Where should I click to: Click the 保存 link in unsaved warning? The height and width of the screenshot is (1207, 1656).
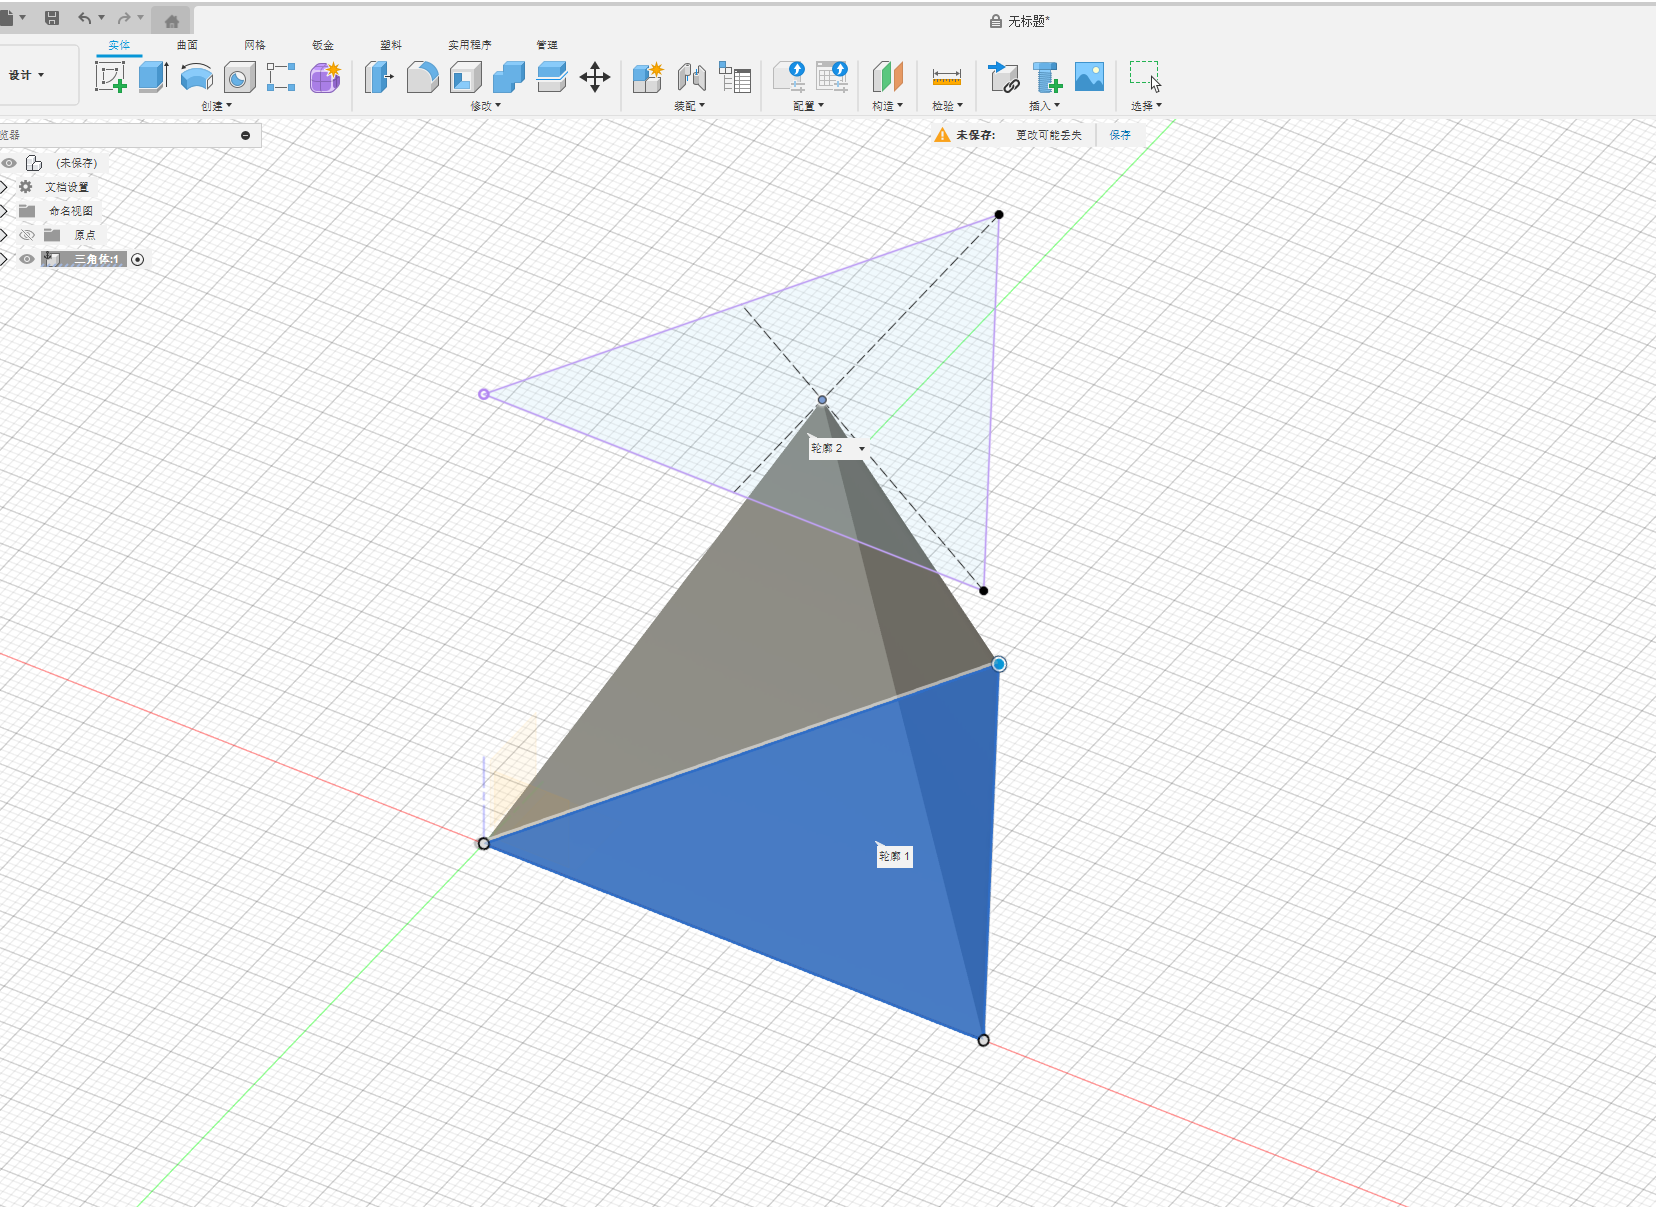1120,135
